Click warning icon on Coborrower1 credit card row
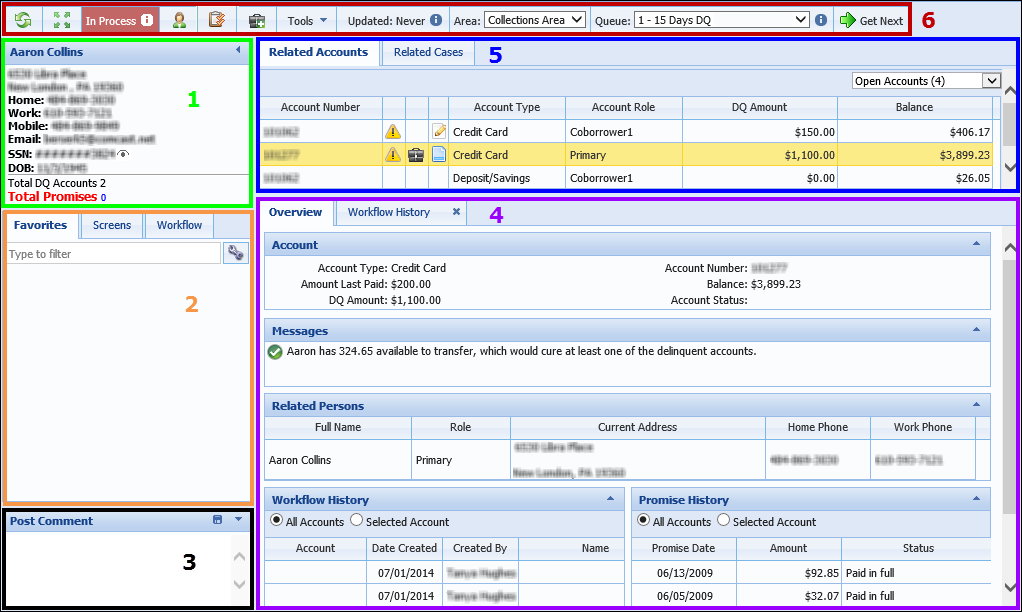 click(x=393, y=132)
